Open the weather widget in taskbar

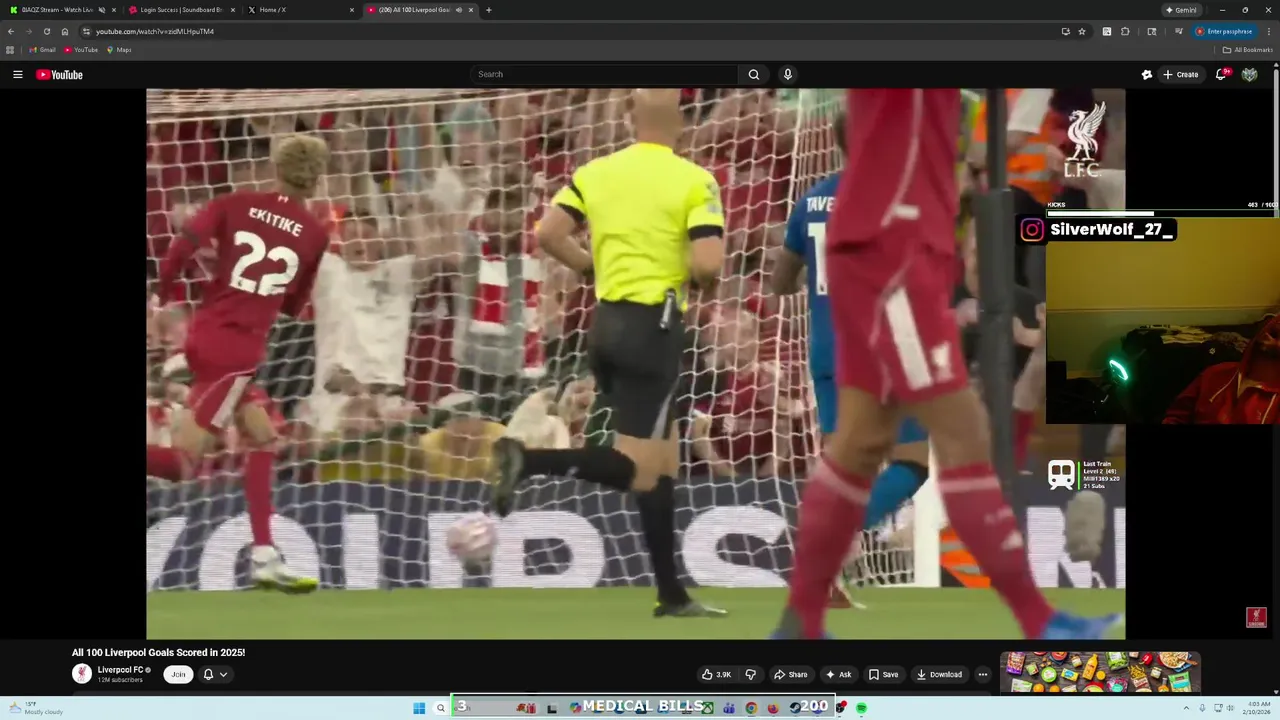[x=35, y=708]
